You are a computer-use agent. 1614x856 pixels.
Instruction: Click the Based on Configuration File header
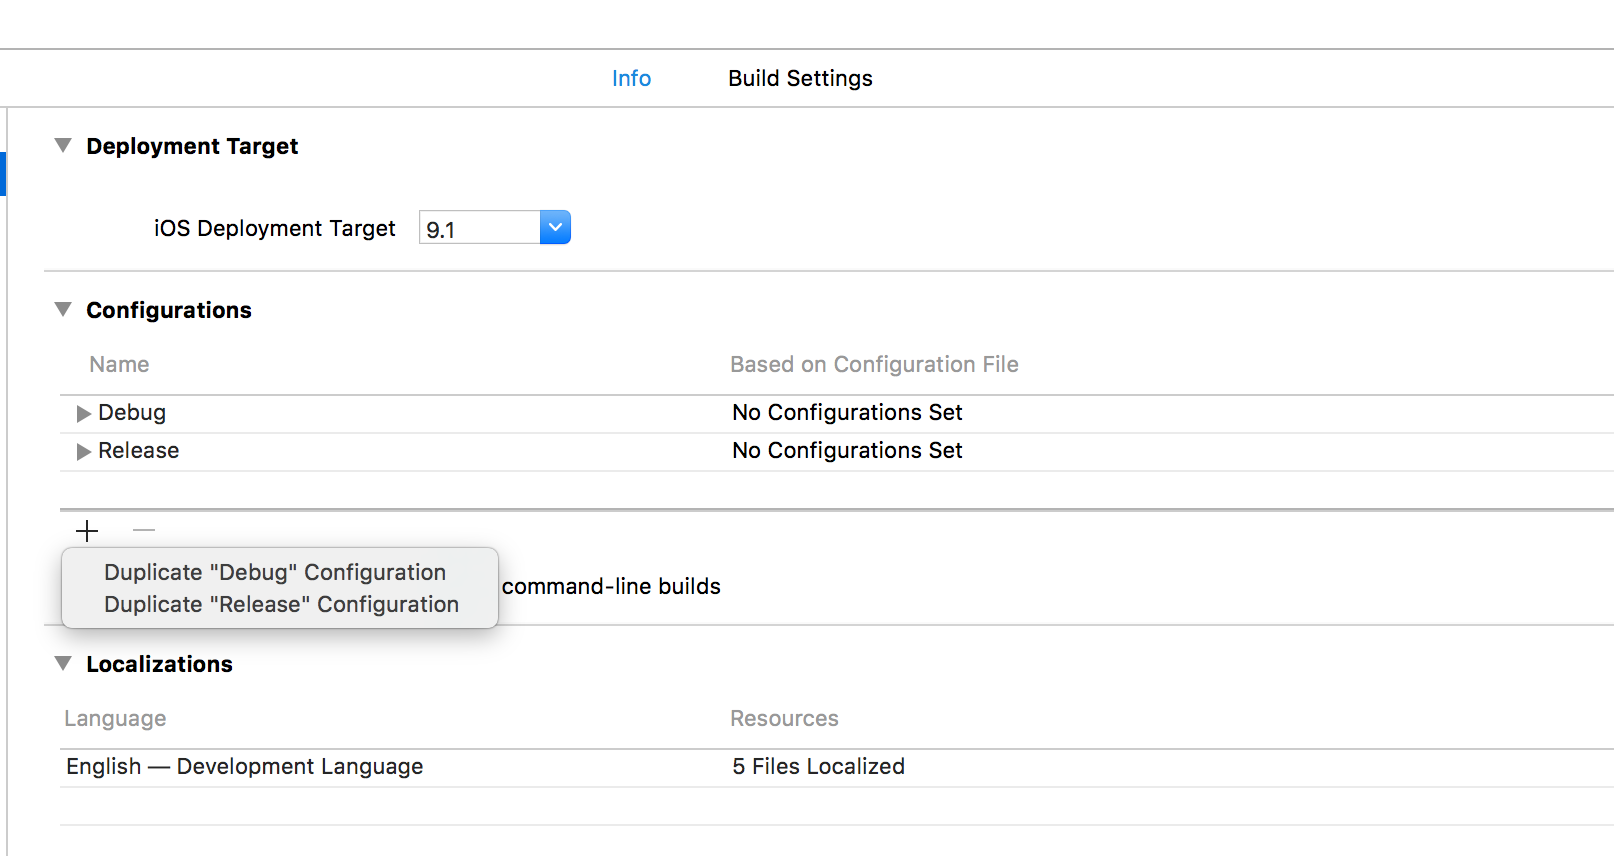874,364
